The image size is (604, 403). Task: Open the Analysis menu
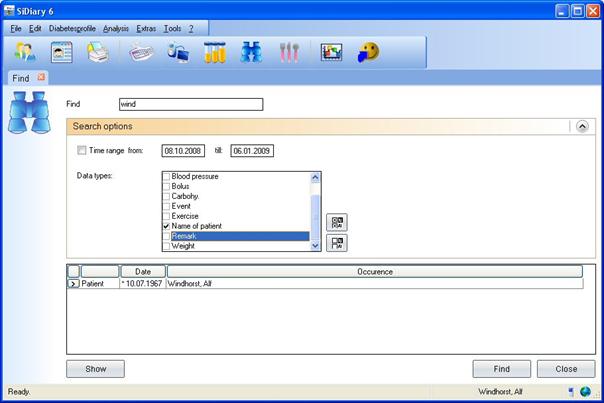(x=116, y=28)
